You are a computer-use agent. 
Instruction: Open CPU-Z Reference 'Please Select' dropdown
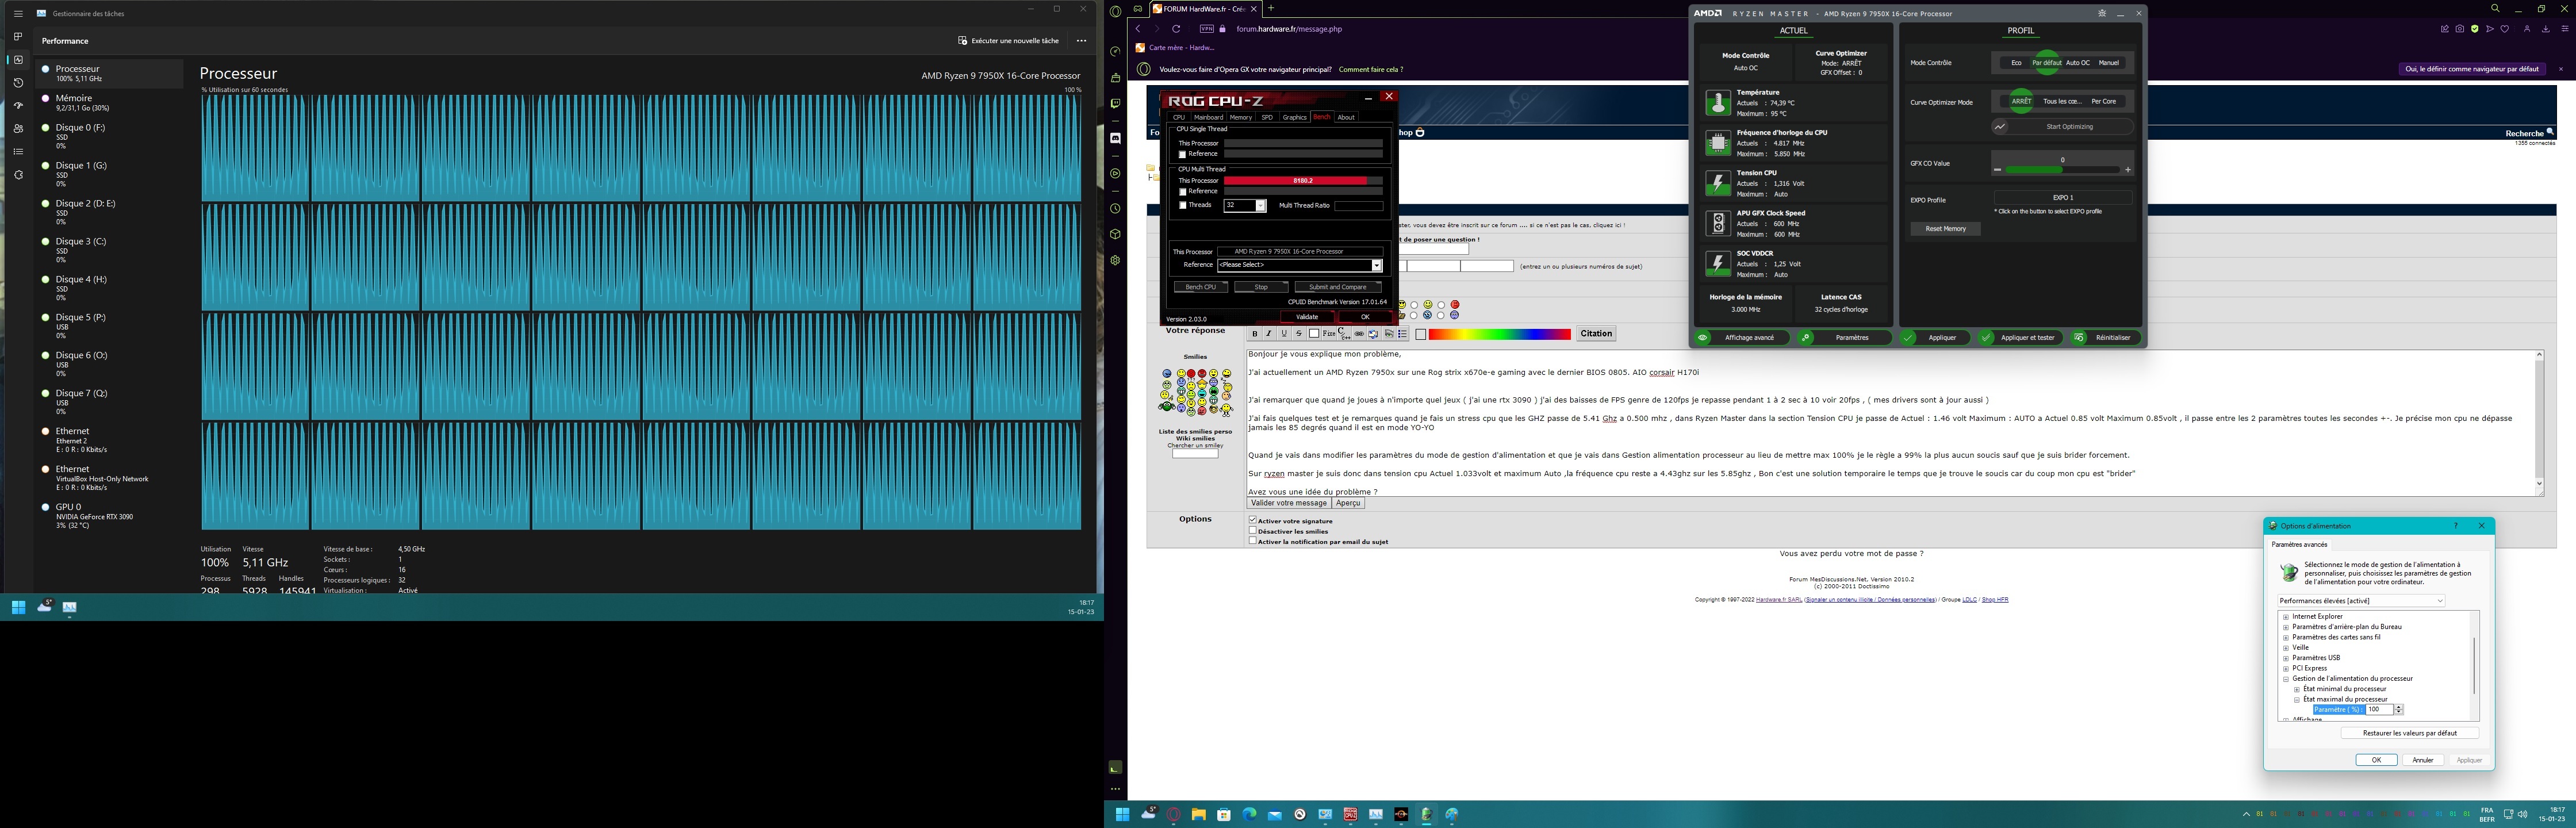(1376, 265)
